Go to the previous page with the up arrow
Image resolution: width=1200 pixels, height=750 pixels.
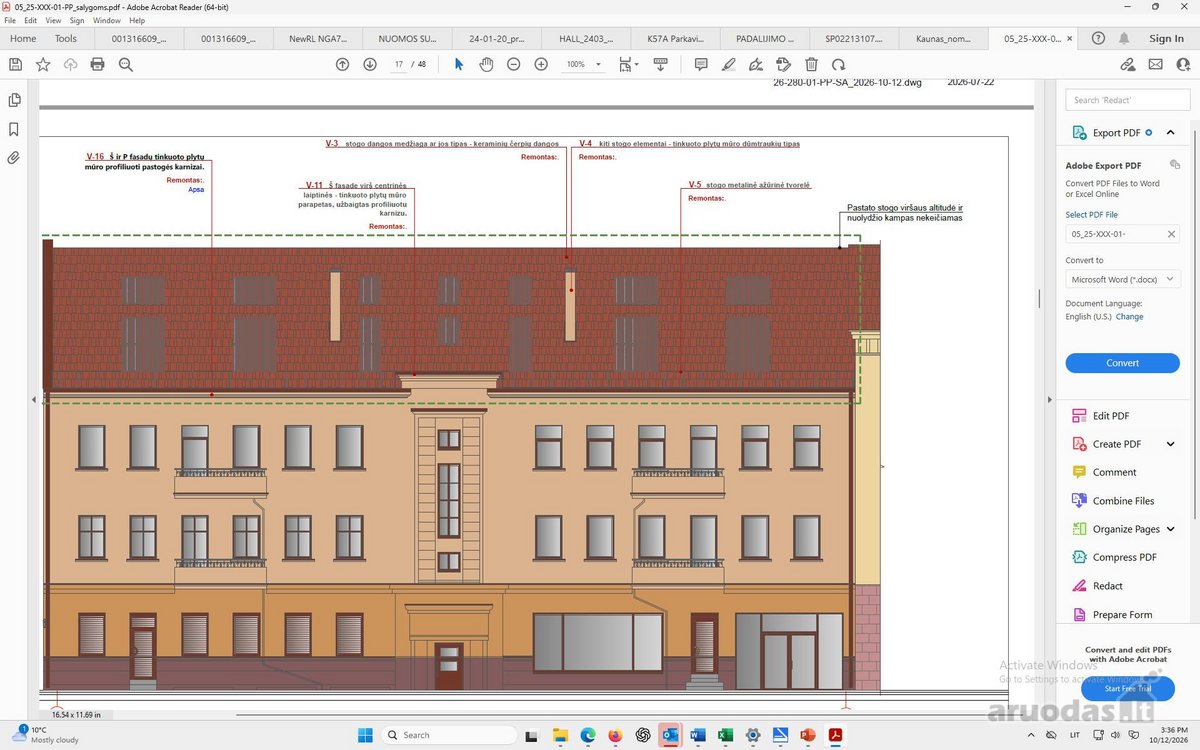pos(342,64)
